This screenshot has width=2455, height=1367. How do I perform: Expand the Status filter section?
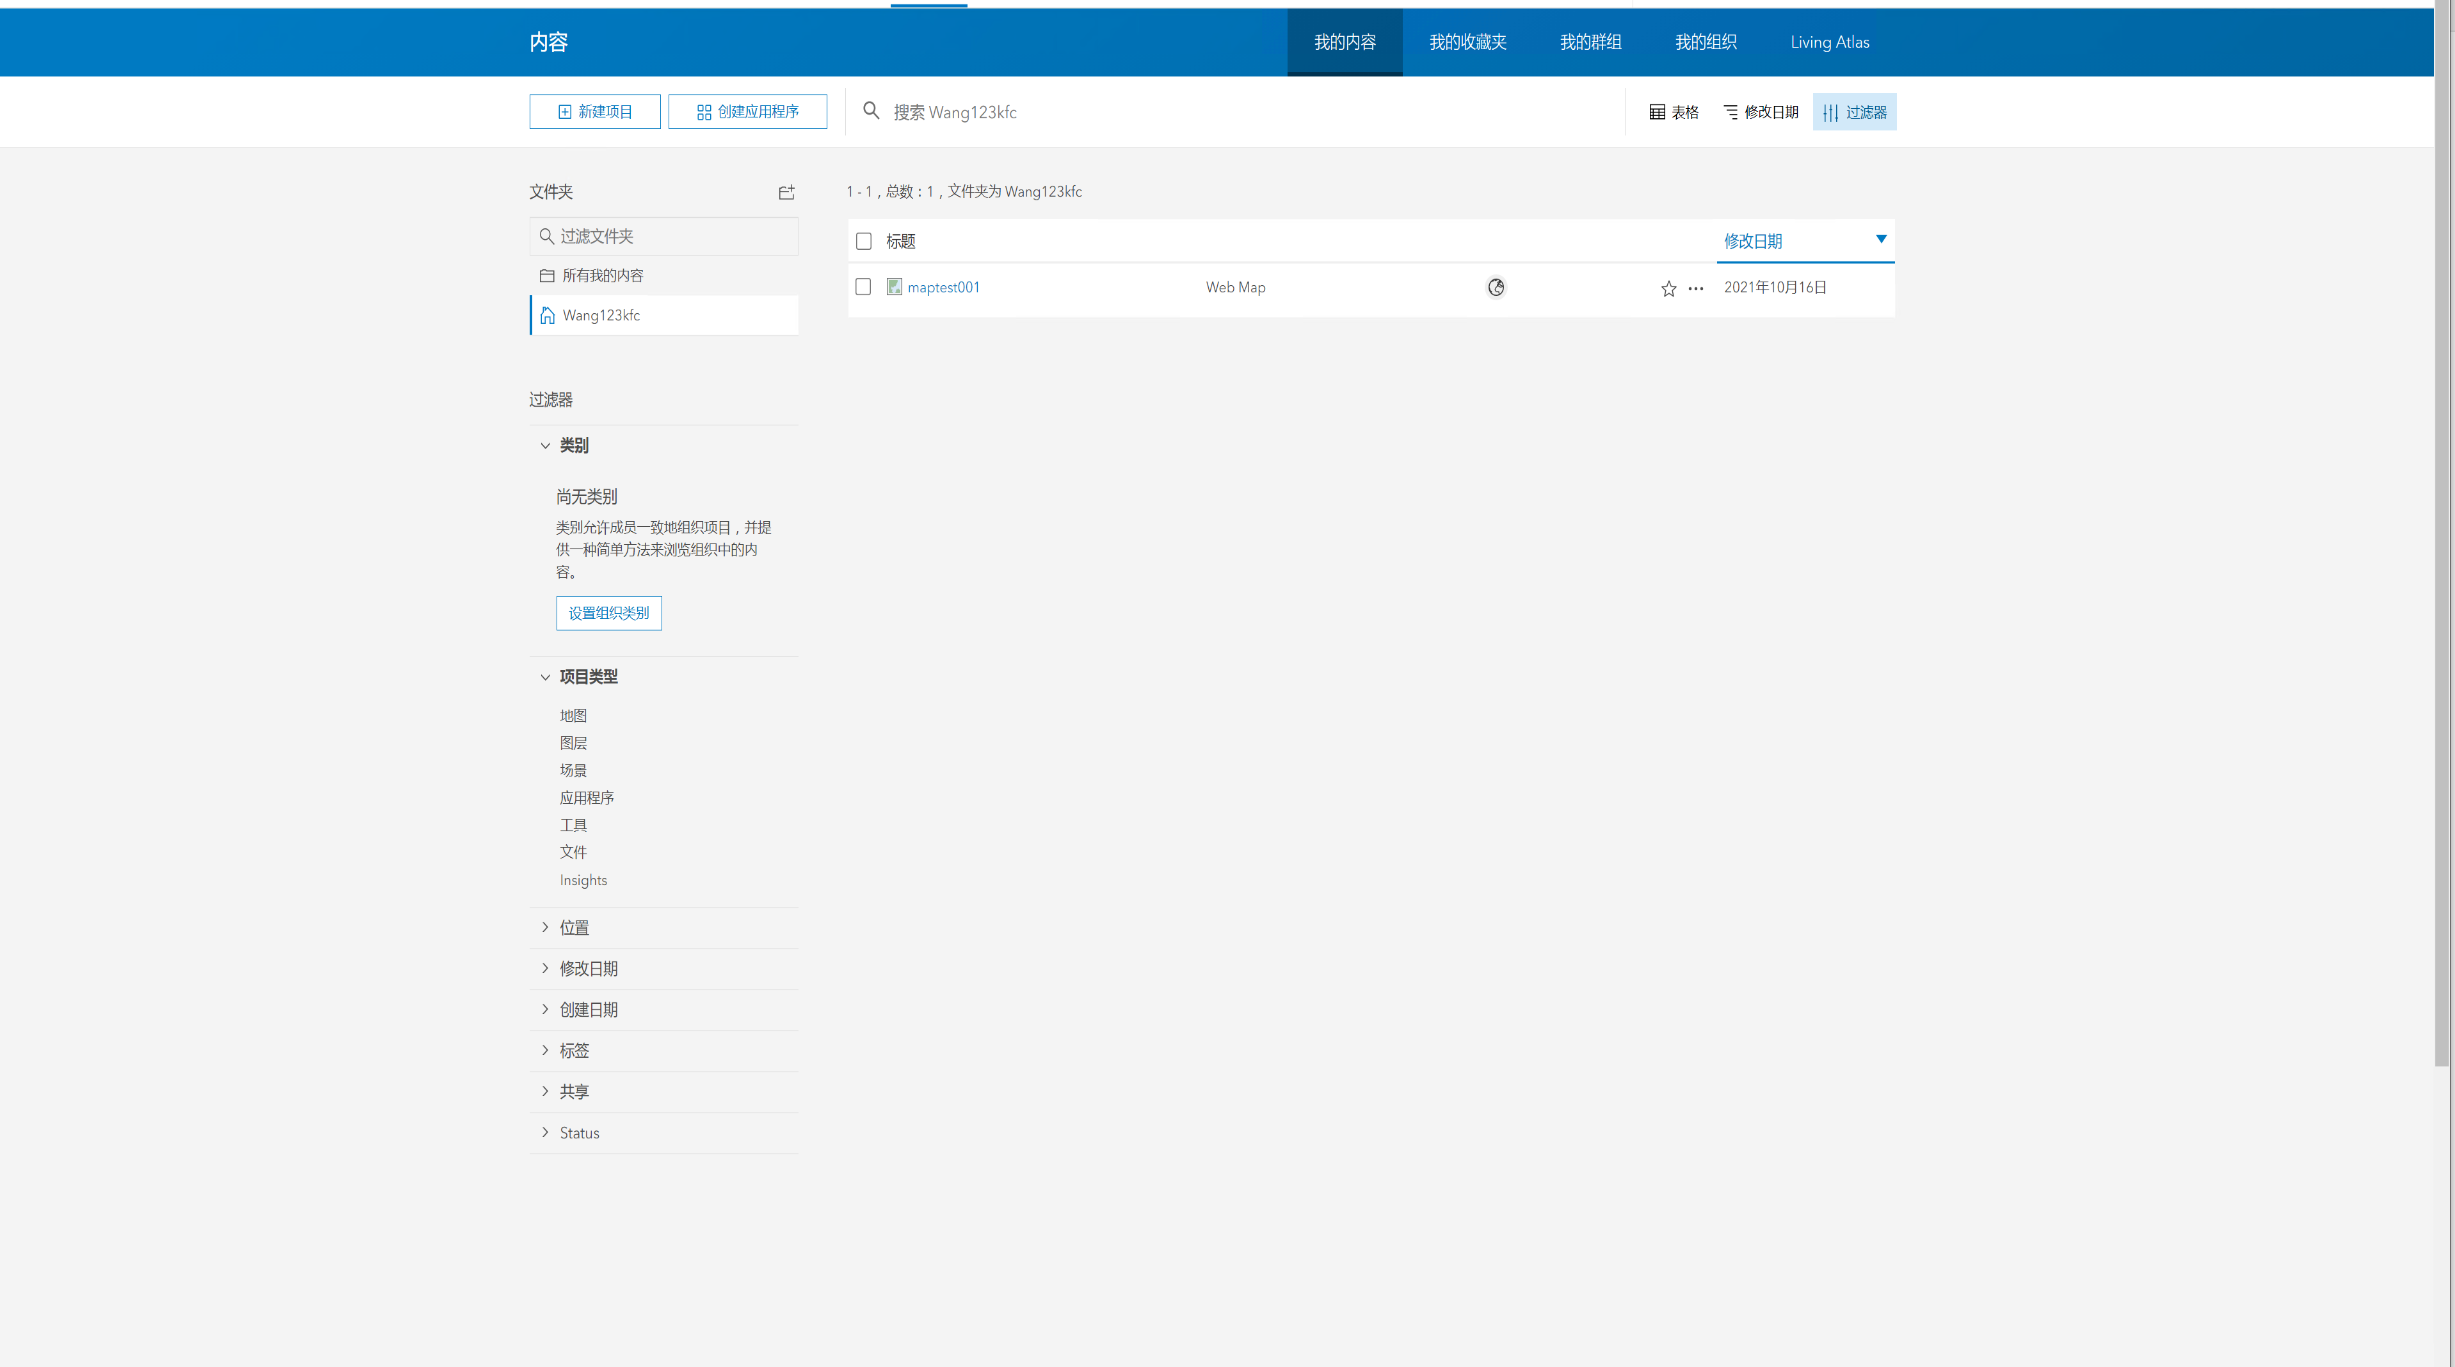click(x=545, y=1132)
